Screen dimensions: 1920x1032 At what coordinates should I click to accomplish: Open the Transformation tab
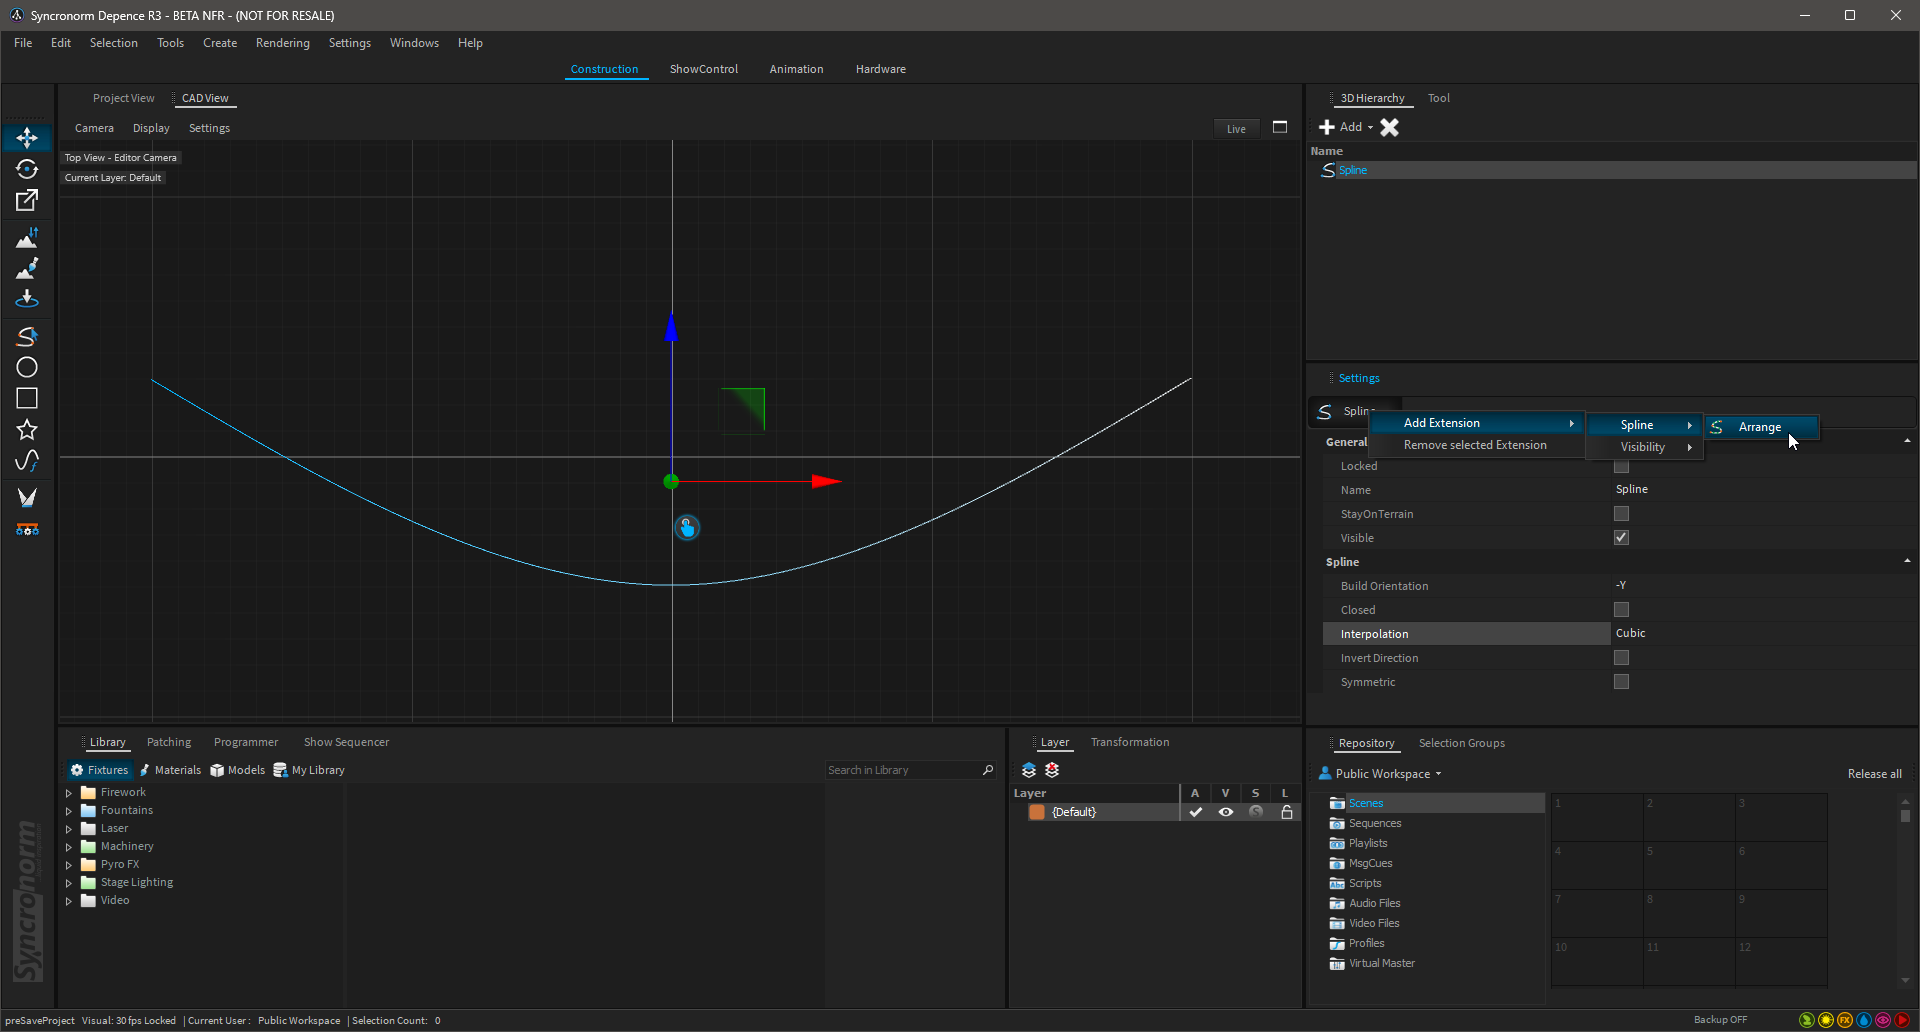[1130, 742]
